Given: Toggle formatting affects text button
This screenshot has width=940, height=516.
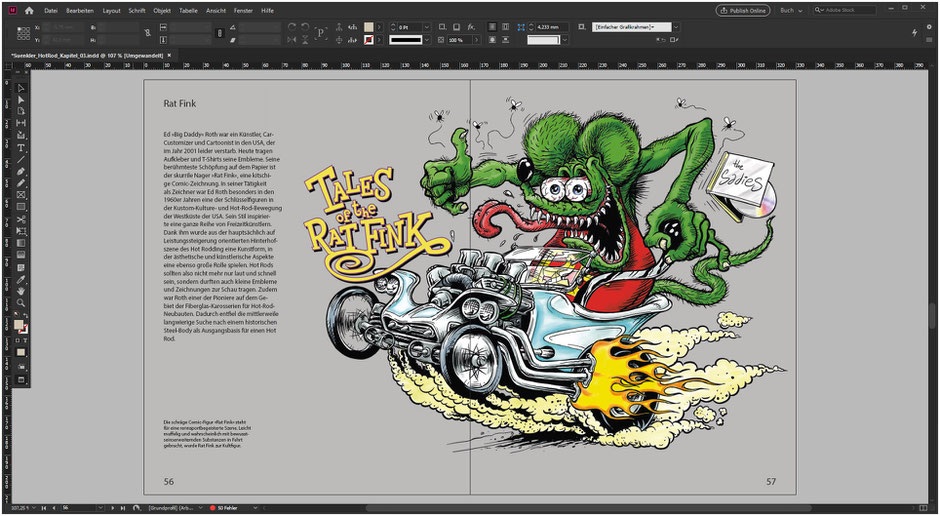Looking at the screenshot, I should (x=25, y=341).
